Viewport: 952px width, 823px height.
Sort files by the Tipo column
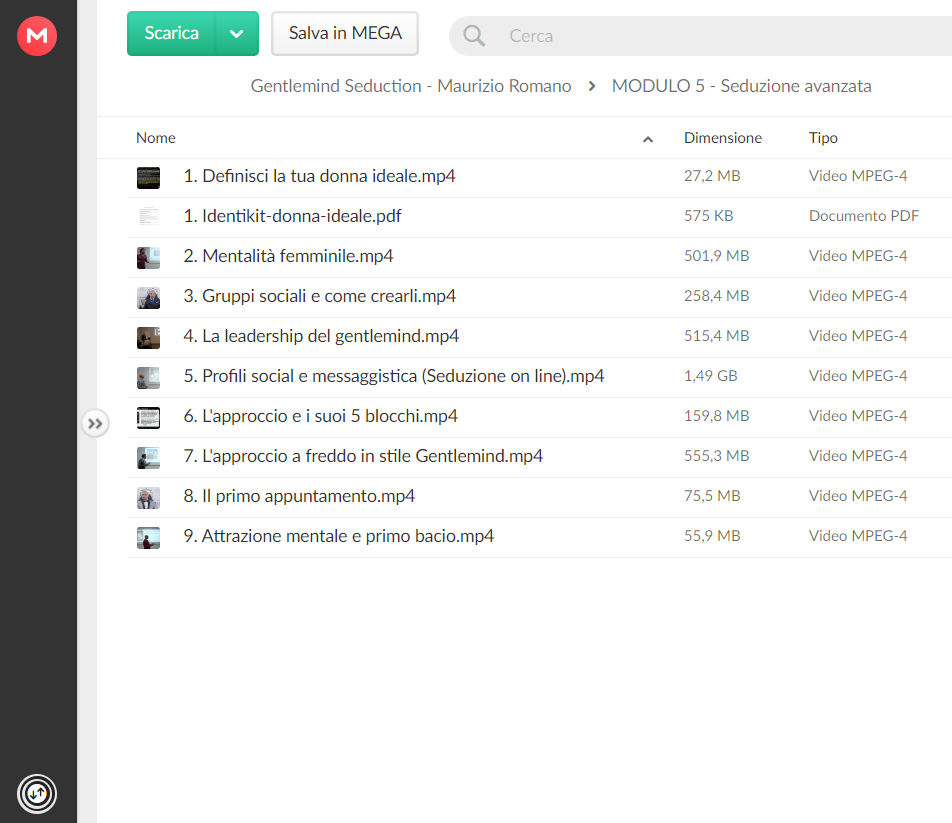(x=823, y=138)
